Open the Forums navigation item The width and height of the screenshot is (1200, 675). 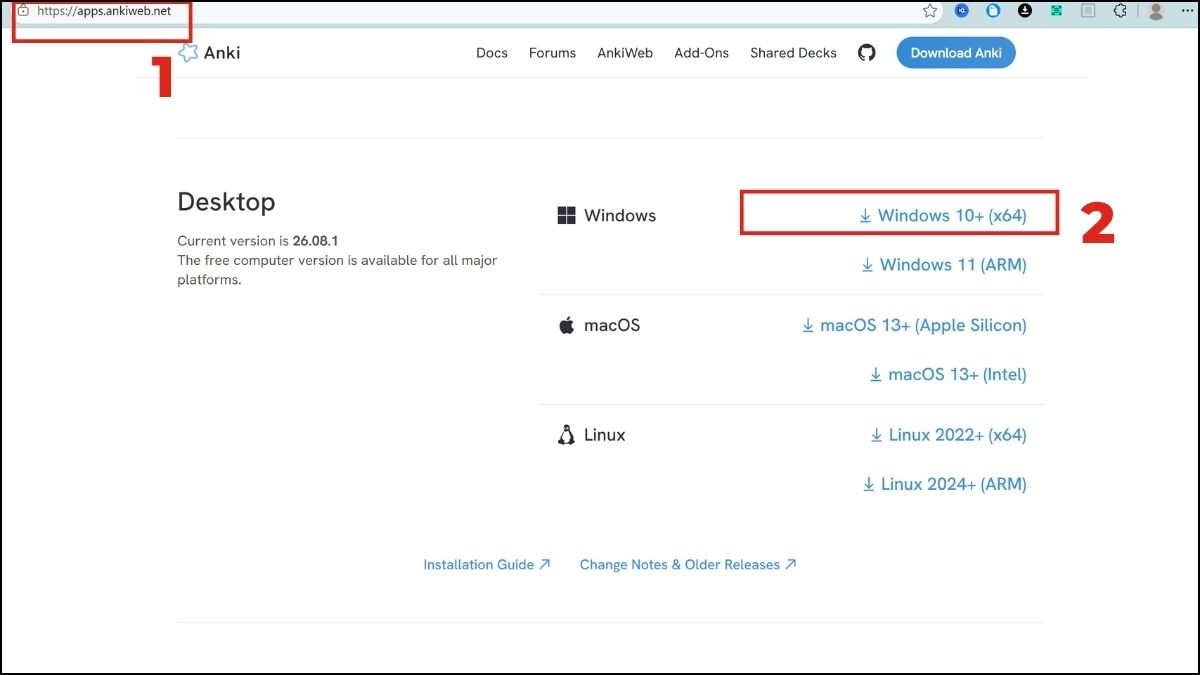pos(552,53)
